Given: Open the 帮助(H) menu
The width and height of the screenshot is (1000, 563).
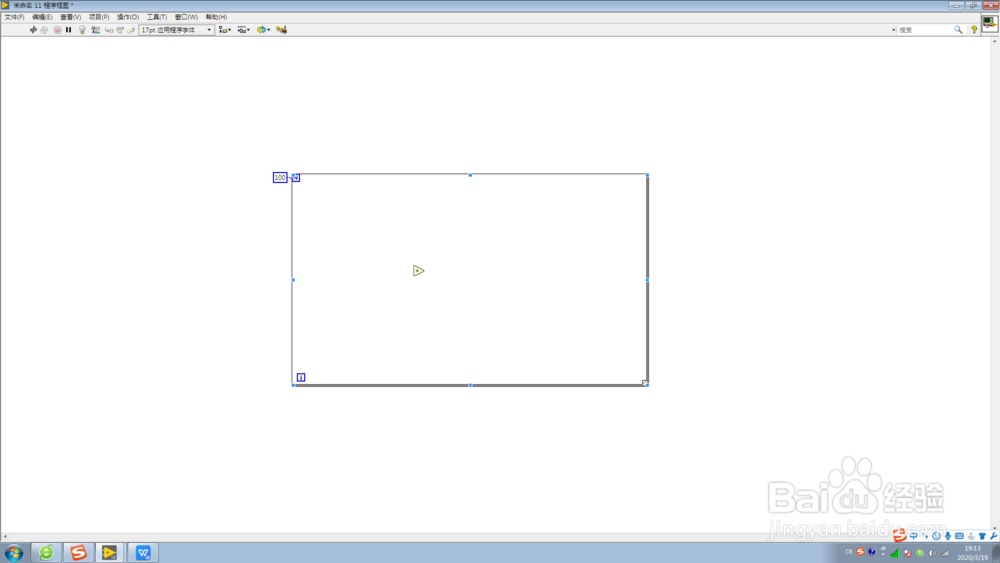Looking at the screenshot, I should point(216,17).
